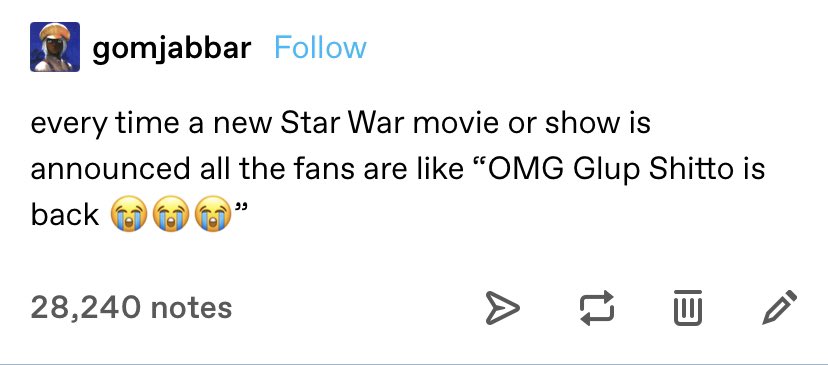
Task: Edit the post using the pencil icon
Action: [780, 307]
